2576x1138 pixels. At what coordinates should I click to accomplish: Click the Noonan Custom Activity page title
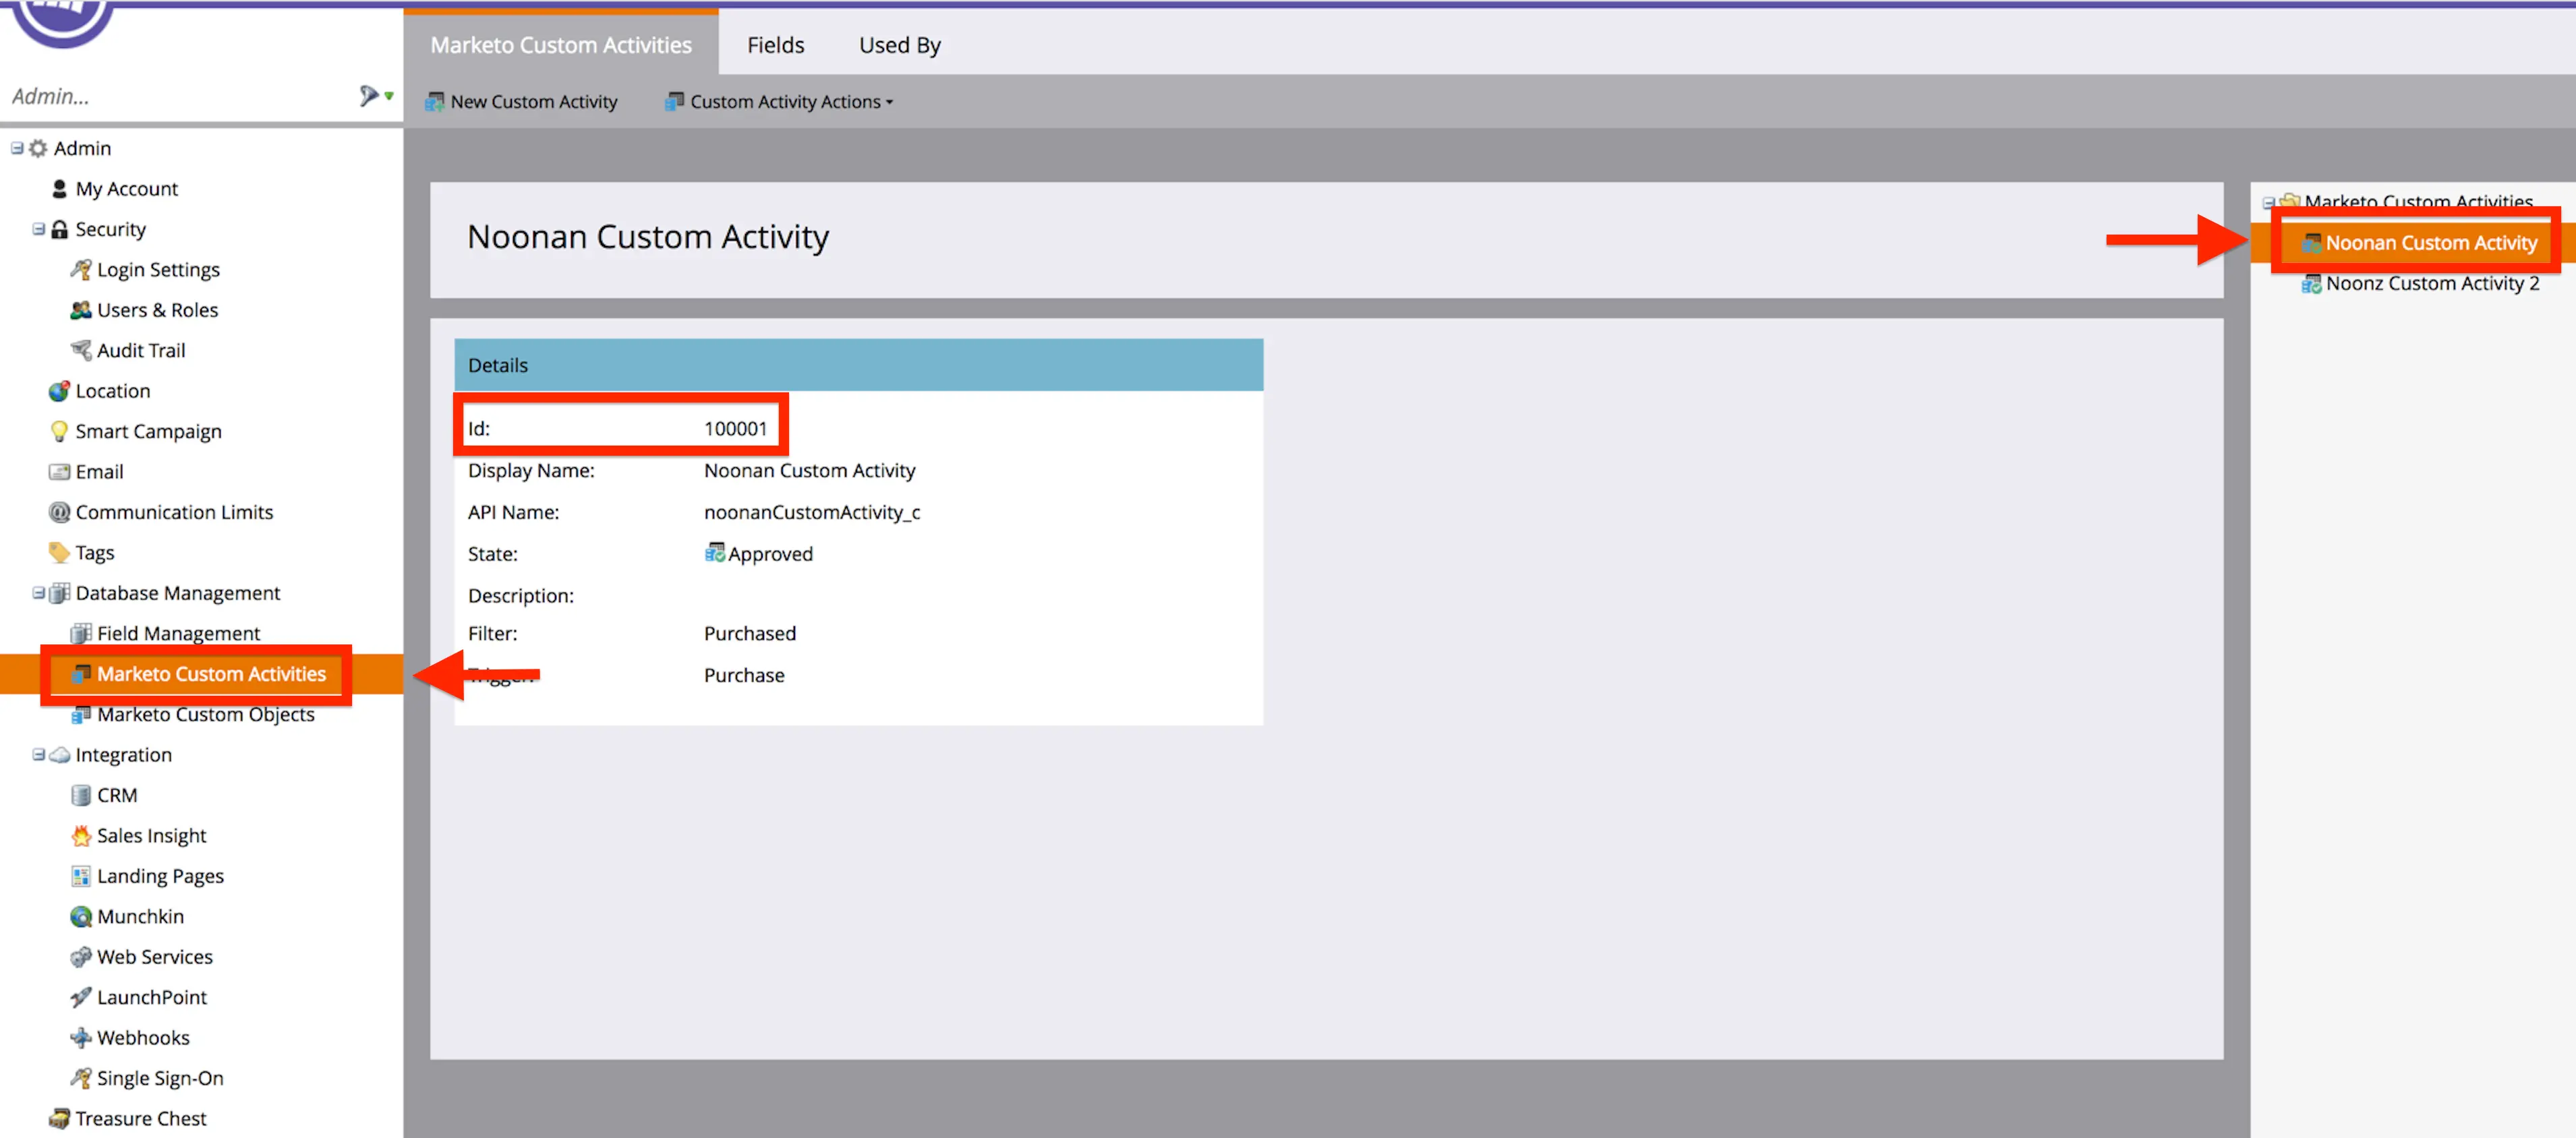[648, 237]
